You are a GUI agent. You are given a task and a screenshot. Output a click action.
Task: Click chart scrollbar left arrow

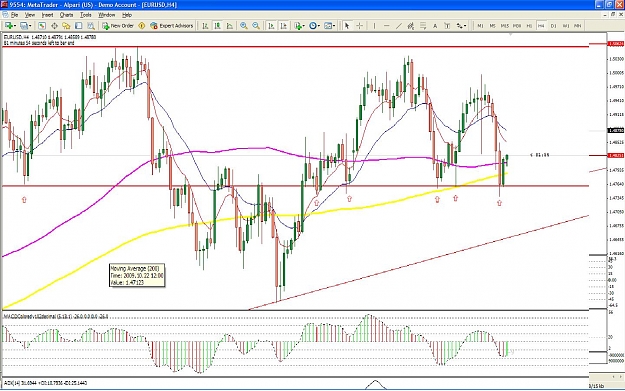[613, 377]
